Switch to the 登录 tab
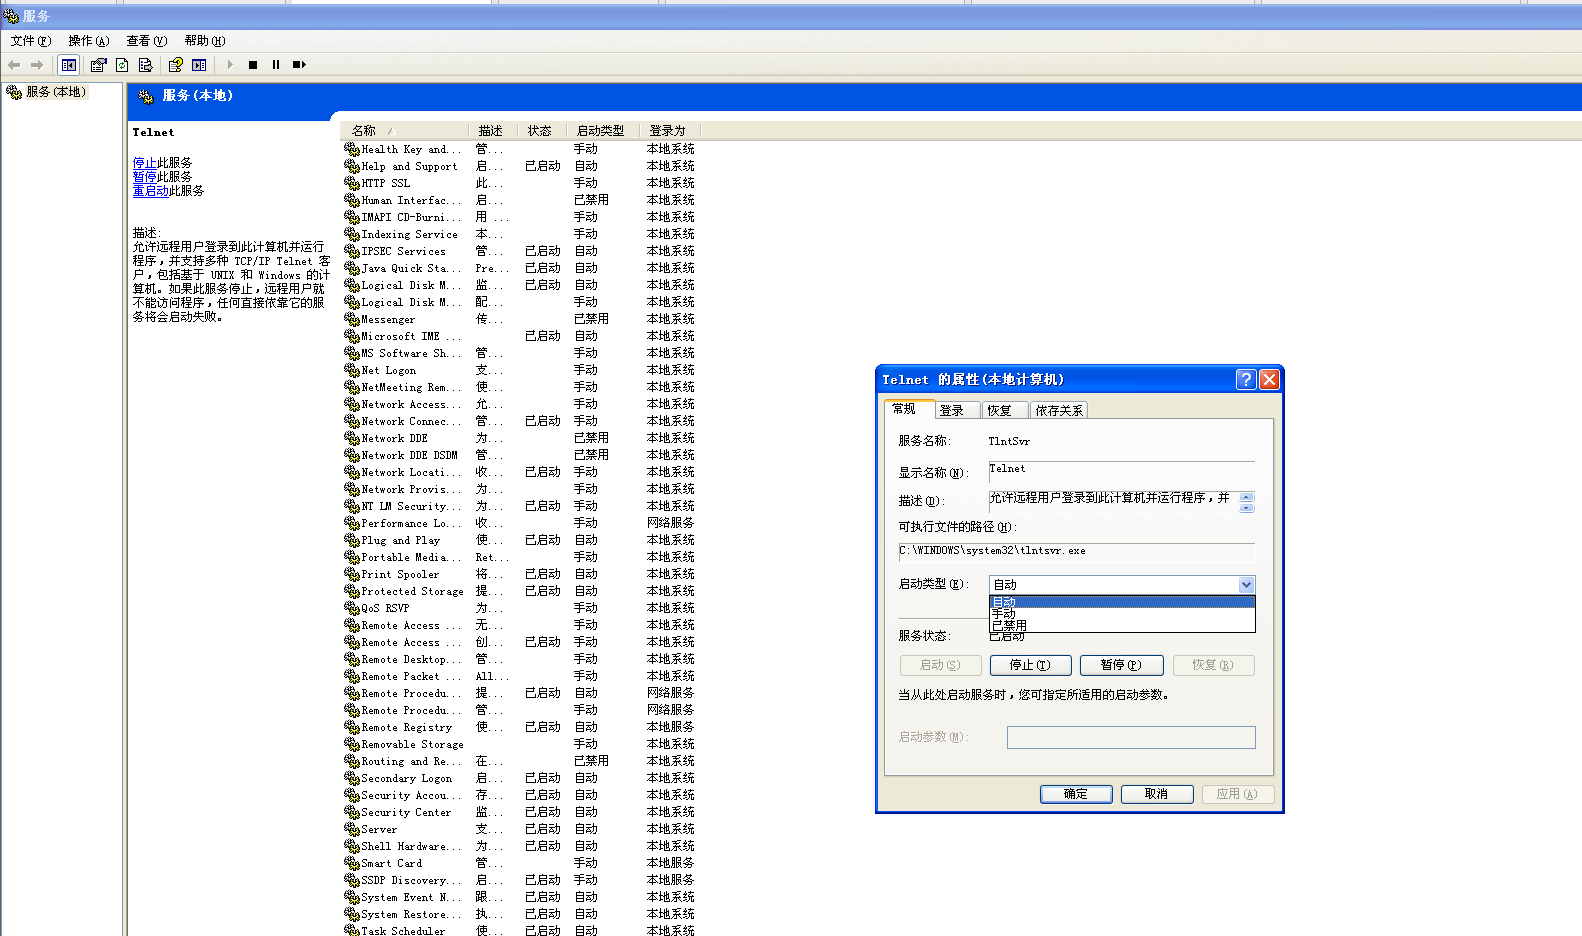 click(x=951, y=410)
